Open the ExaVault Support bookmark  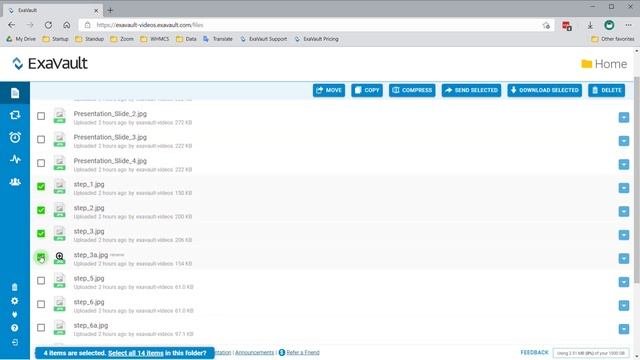tap(263, 39)
